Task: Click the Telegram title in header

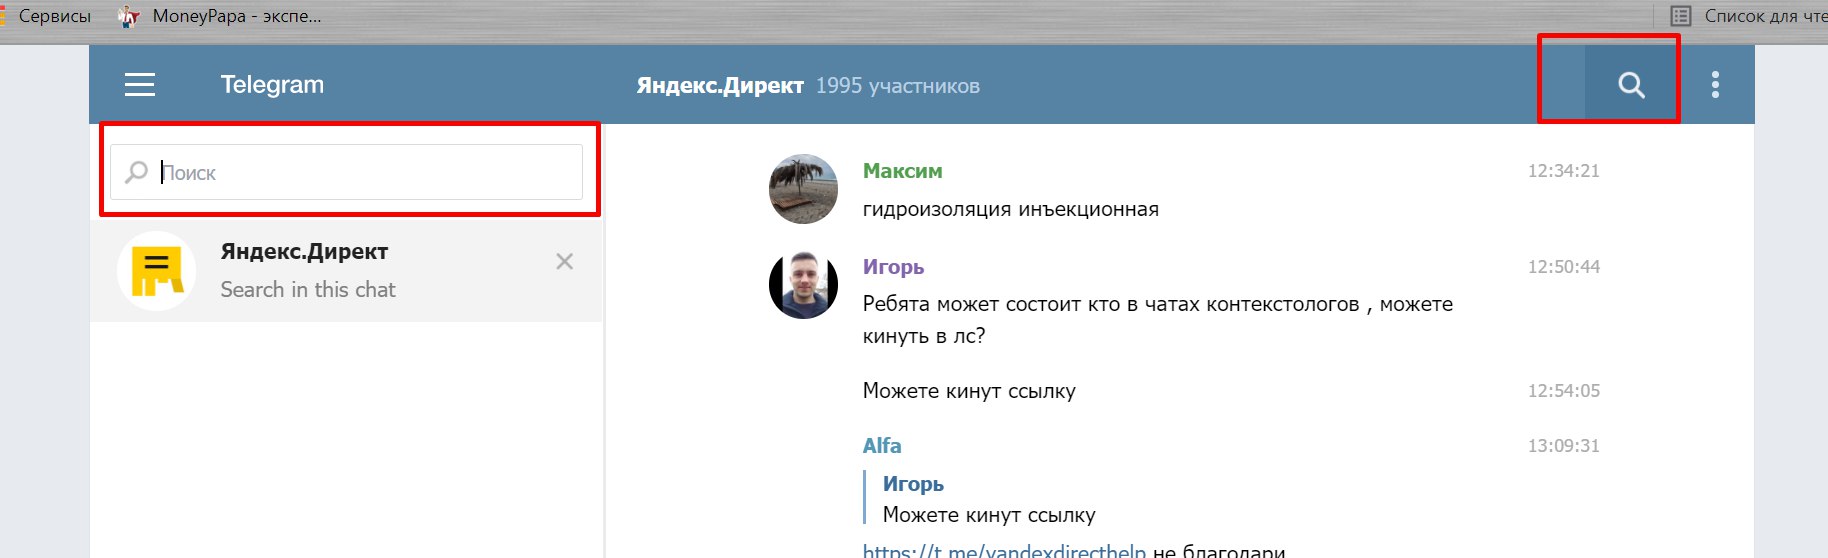Action: point(272,85)
